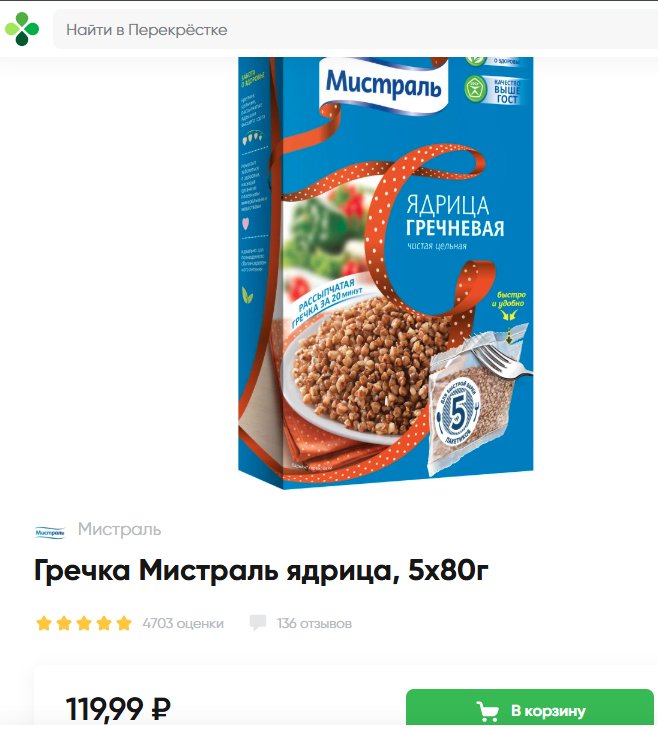Screen dimensions: 658x731
Task: Click the fifth rating star
Action: (x=124, y=623)
